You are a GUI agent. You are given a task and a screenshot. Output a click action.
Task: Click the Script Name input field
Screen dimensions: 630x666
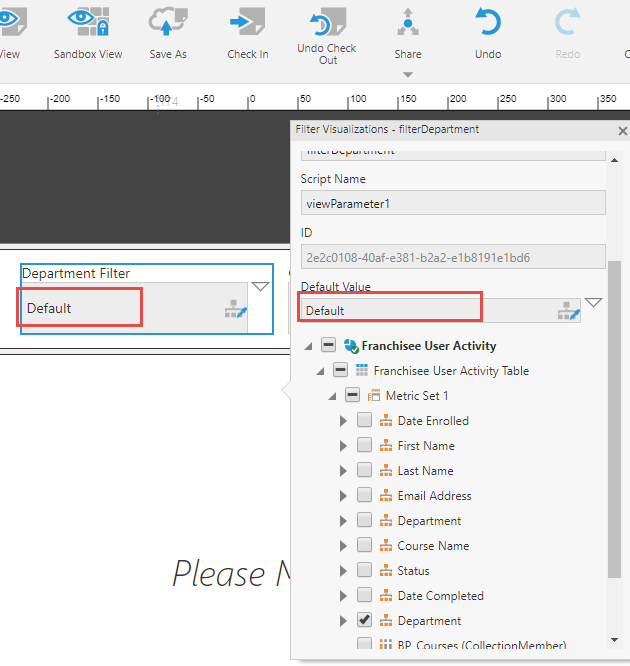pos(453,203)
